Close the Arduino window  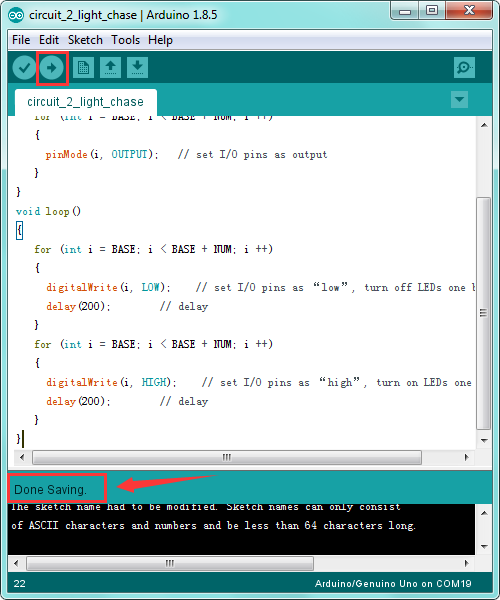[469, 11]
